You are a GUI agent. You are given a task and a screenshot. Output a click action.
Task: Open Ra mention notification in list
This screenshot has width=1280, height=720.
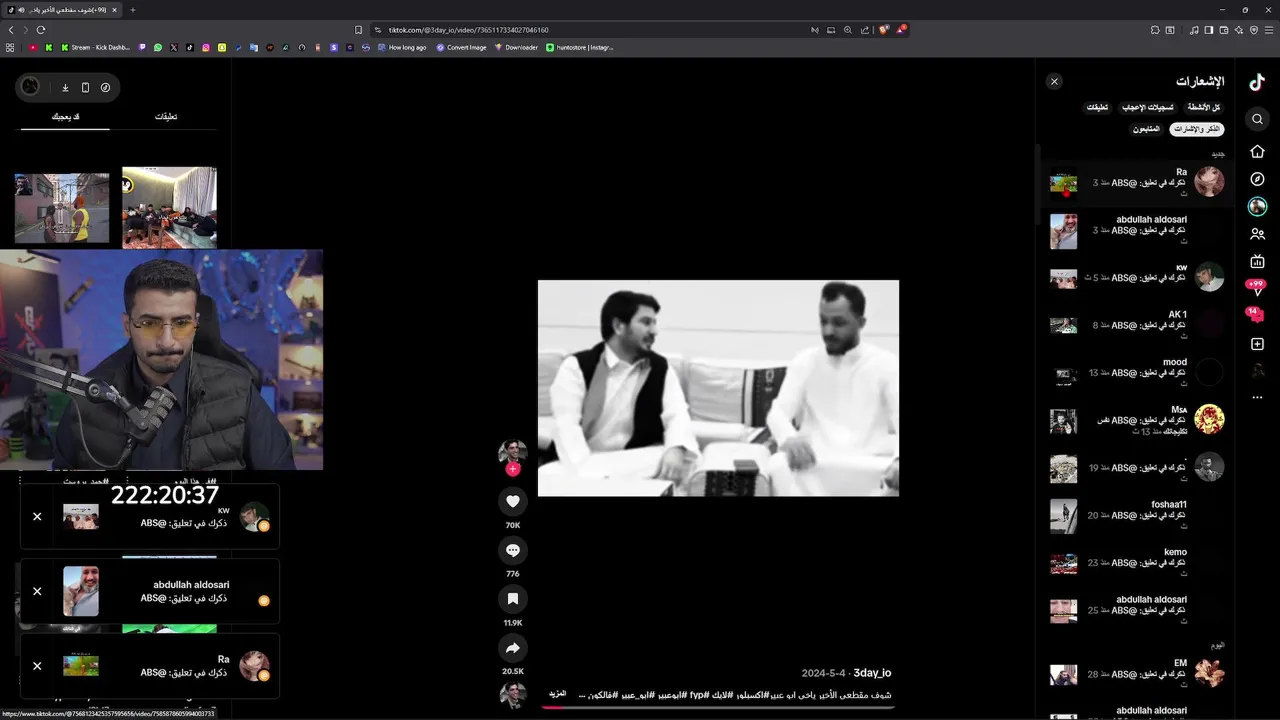1137,183
